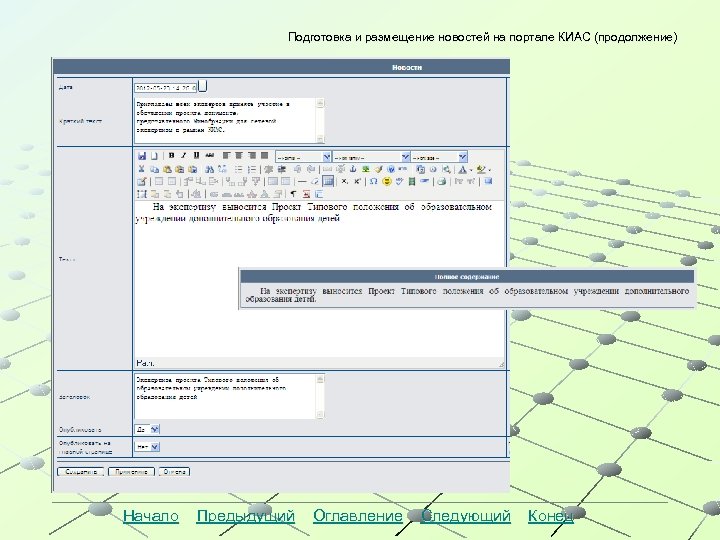The image size is (720, 540).
Task: Toggle bold formatting in the editor
Action: 171,155
